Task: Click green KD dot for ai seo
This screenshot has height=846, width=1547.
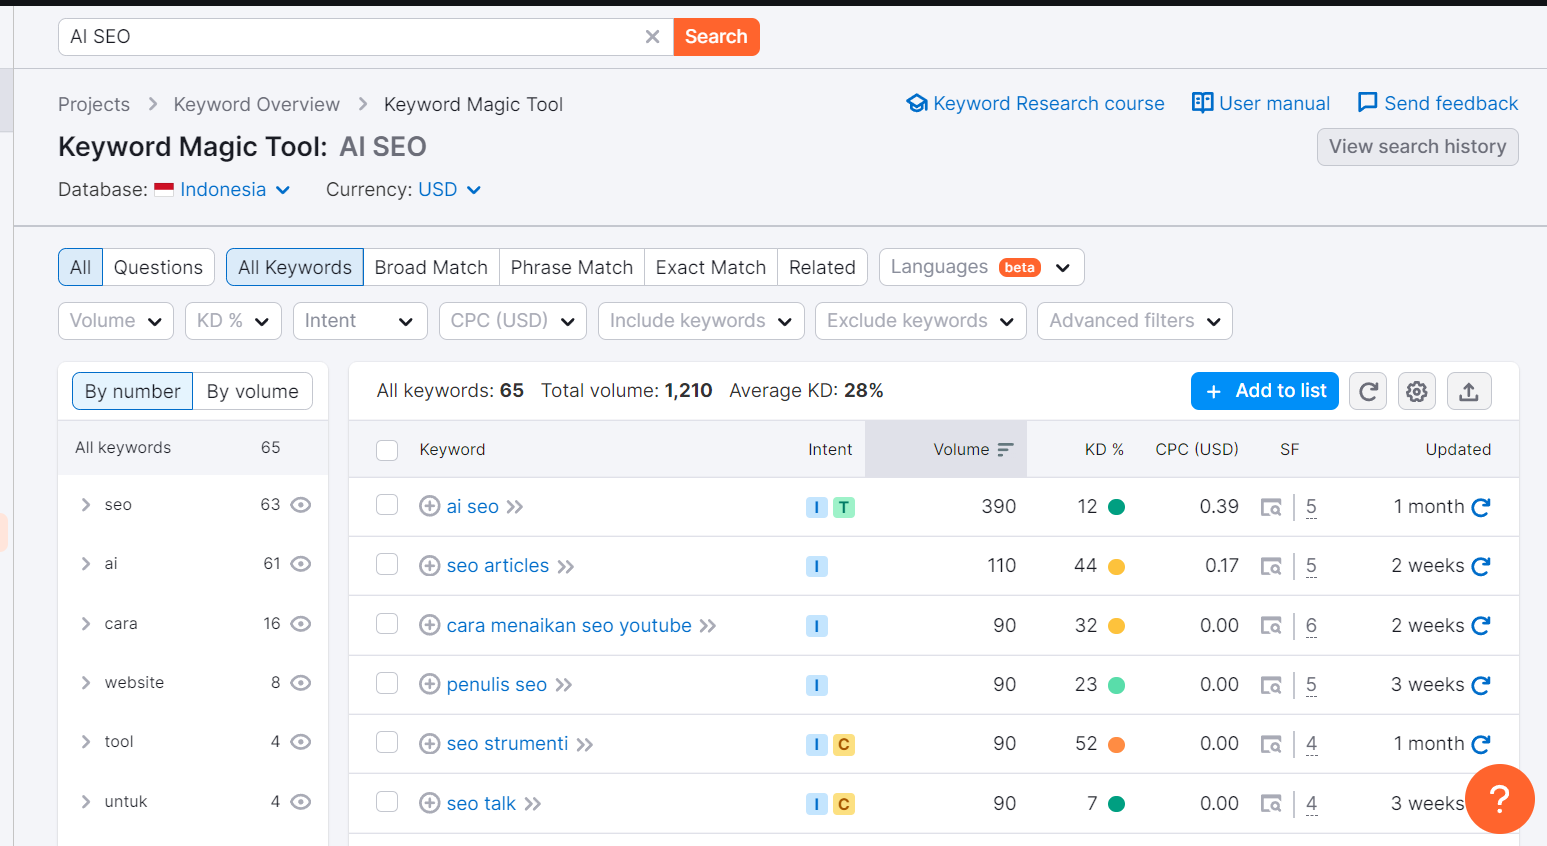Action: click(x=1117, y=507)
